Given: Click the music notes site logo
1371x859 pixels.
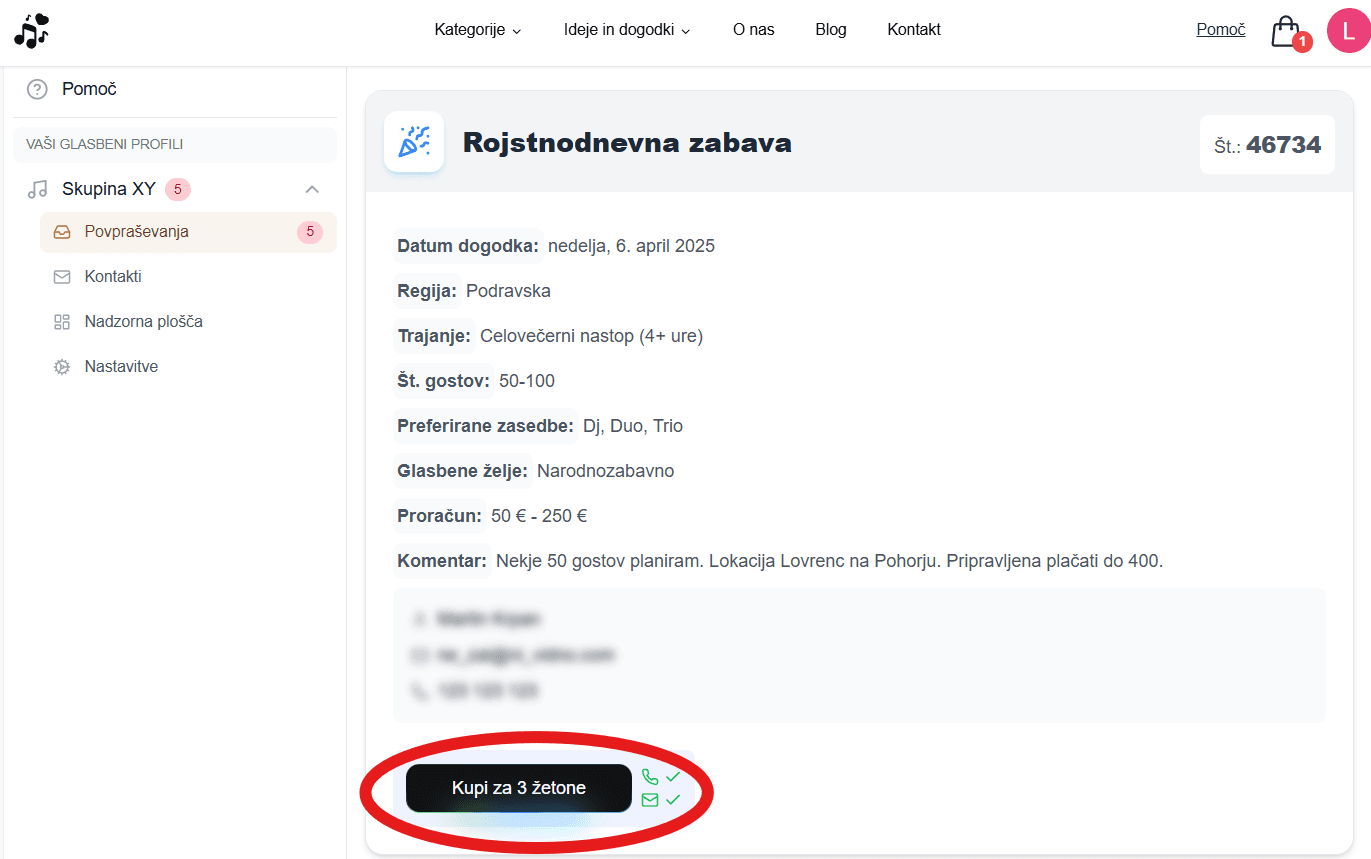Looking at the screenshot, I should point(31,30).
